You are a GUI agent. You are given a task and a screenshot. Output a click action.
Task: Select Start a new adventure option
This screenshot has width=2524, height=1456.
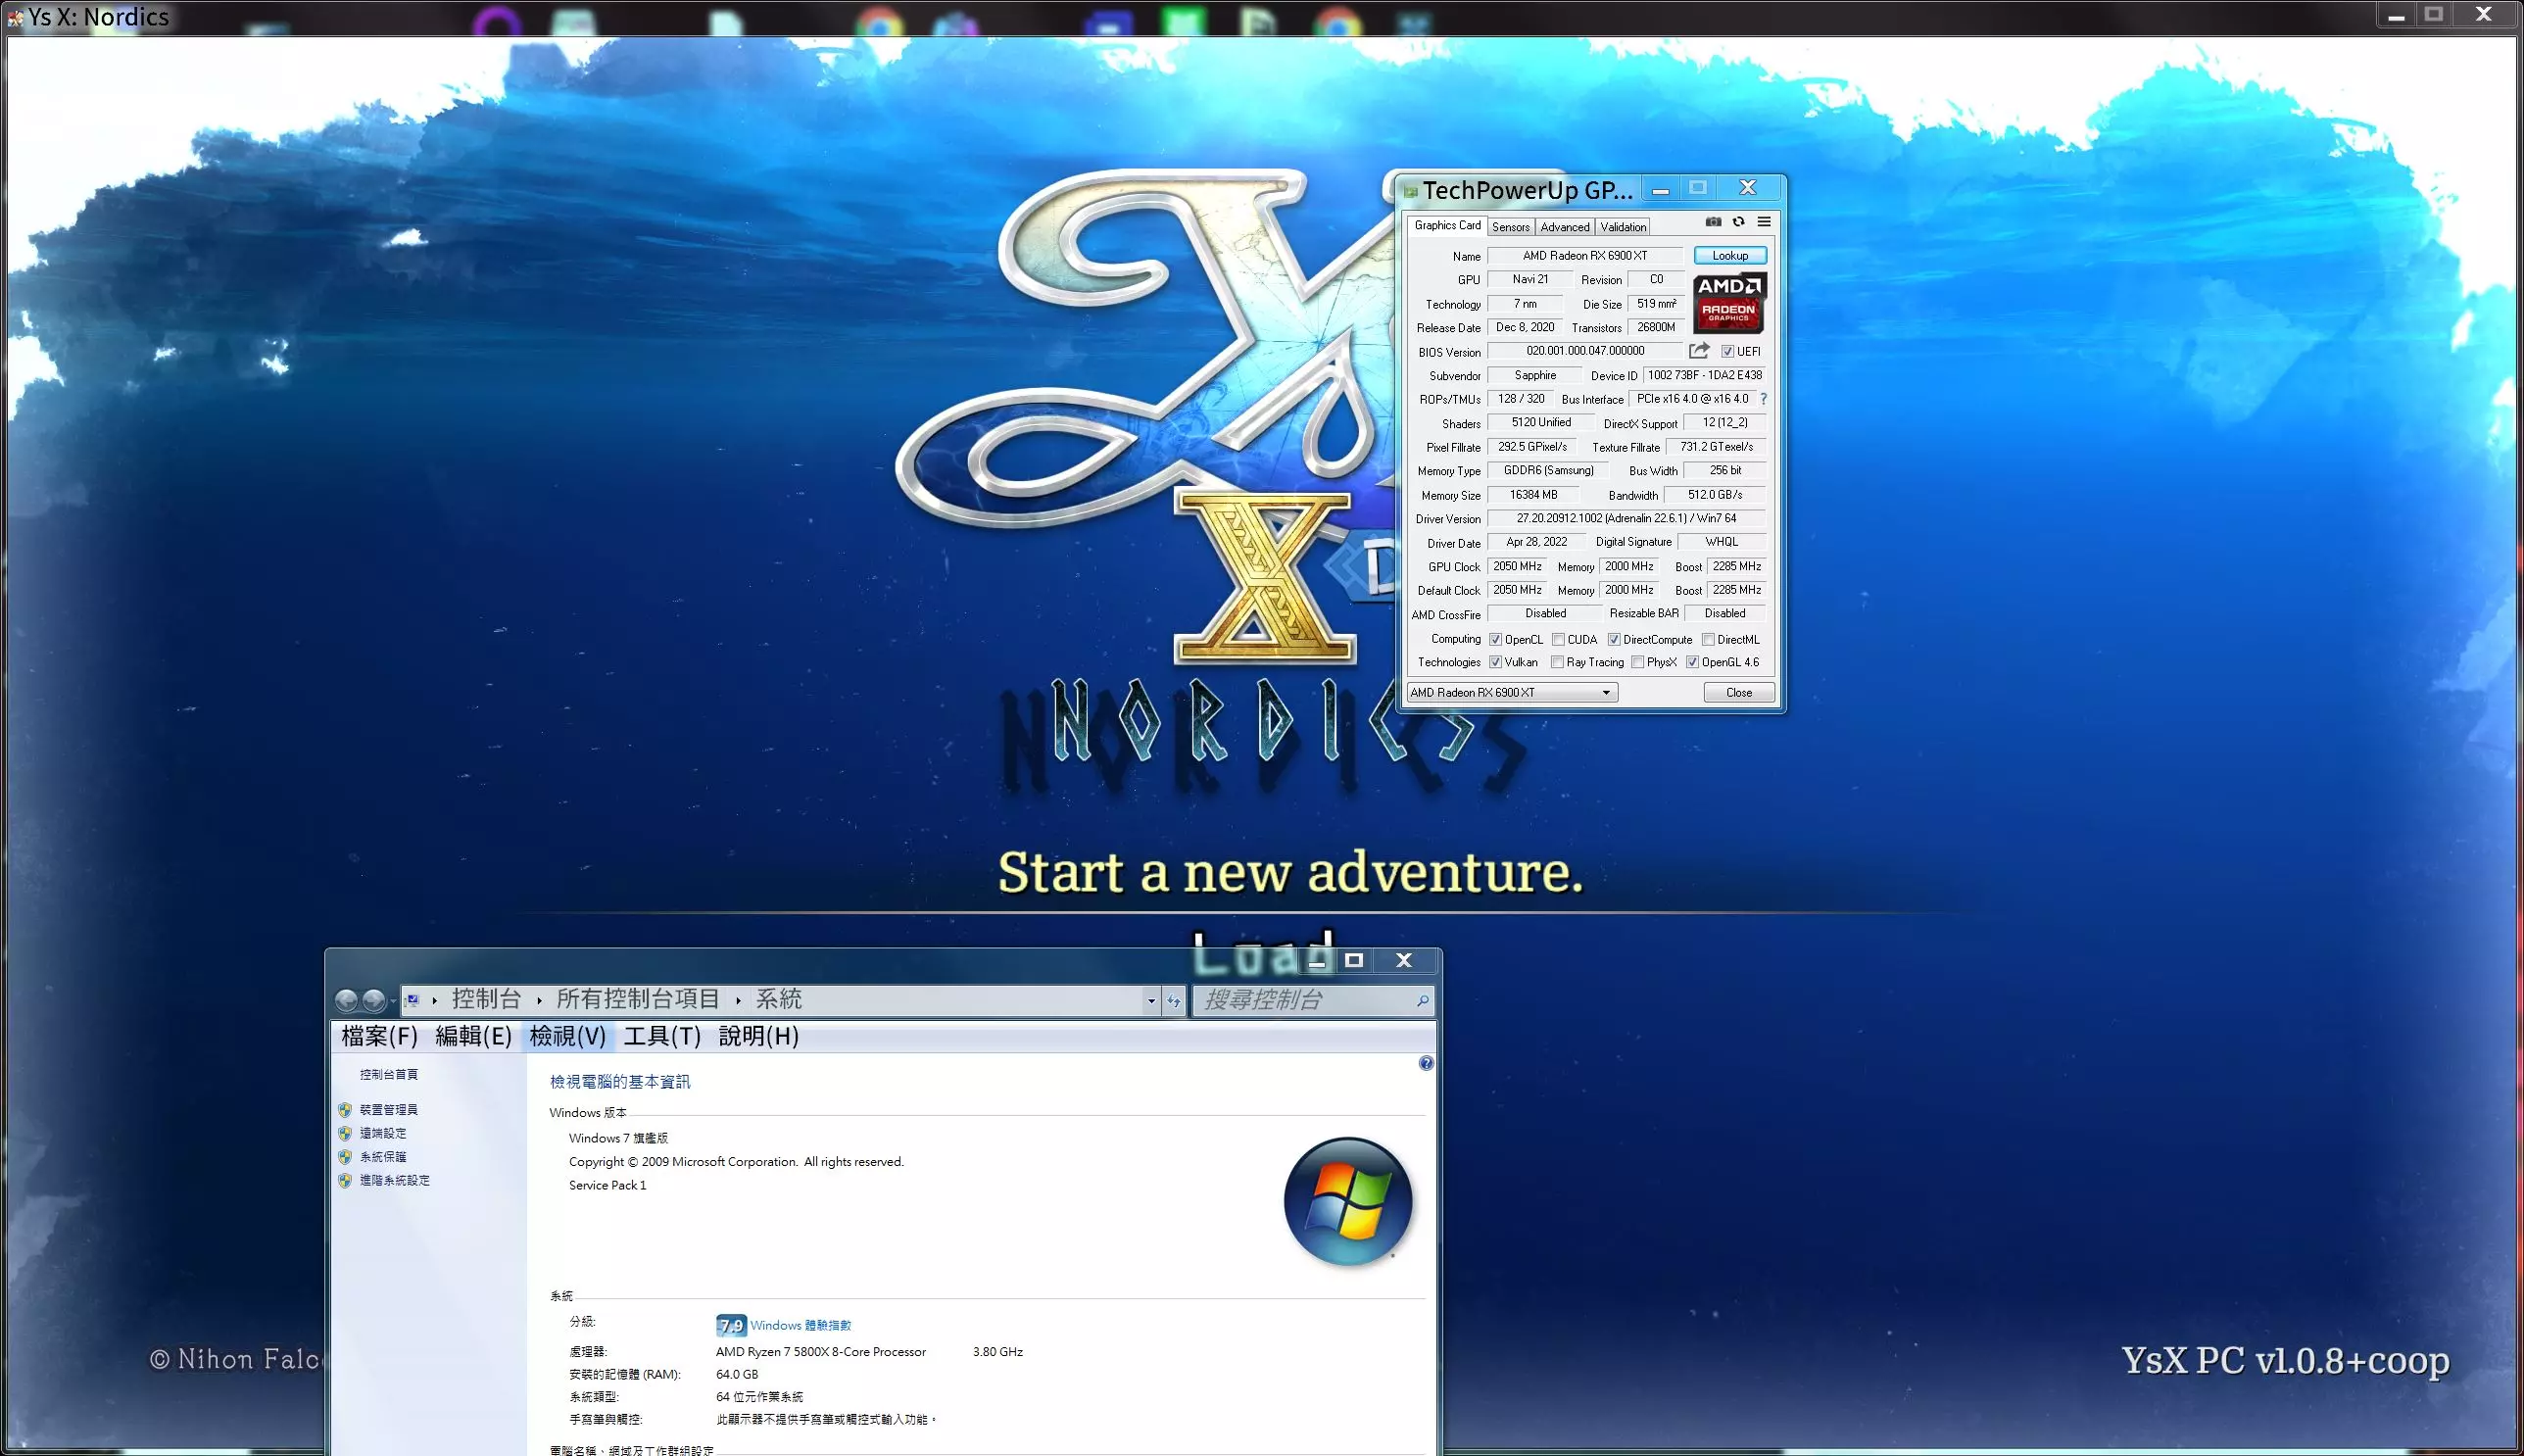1290,872
